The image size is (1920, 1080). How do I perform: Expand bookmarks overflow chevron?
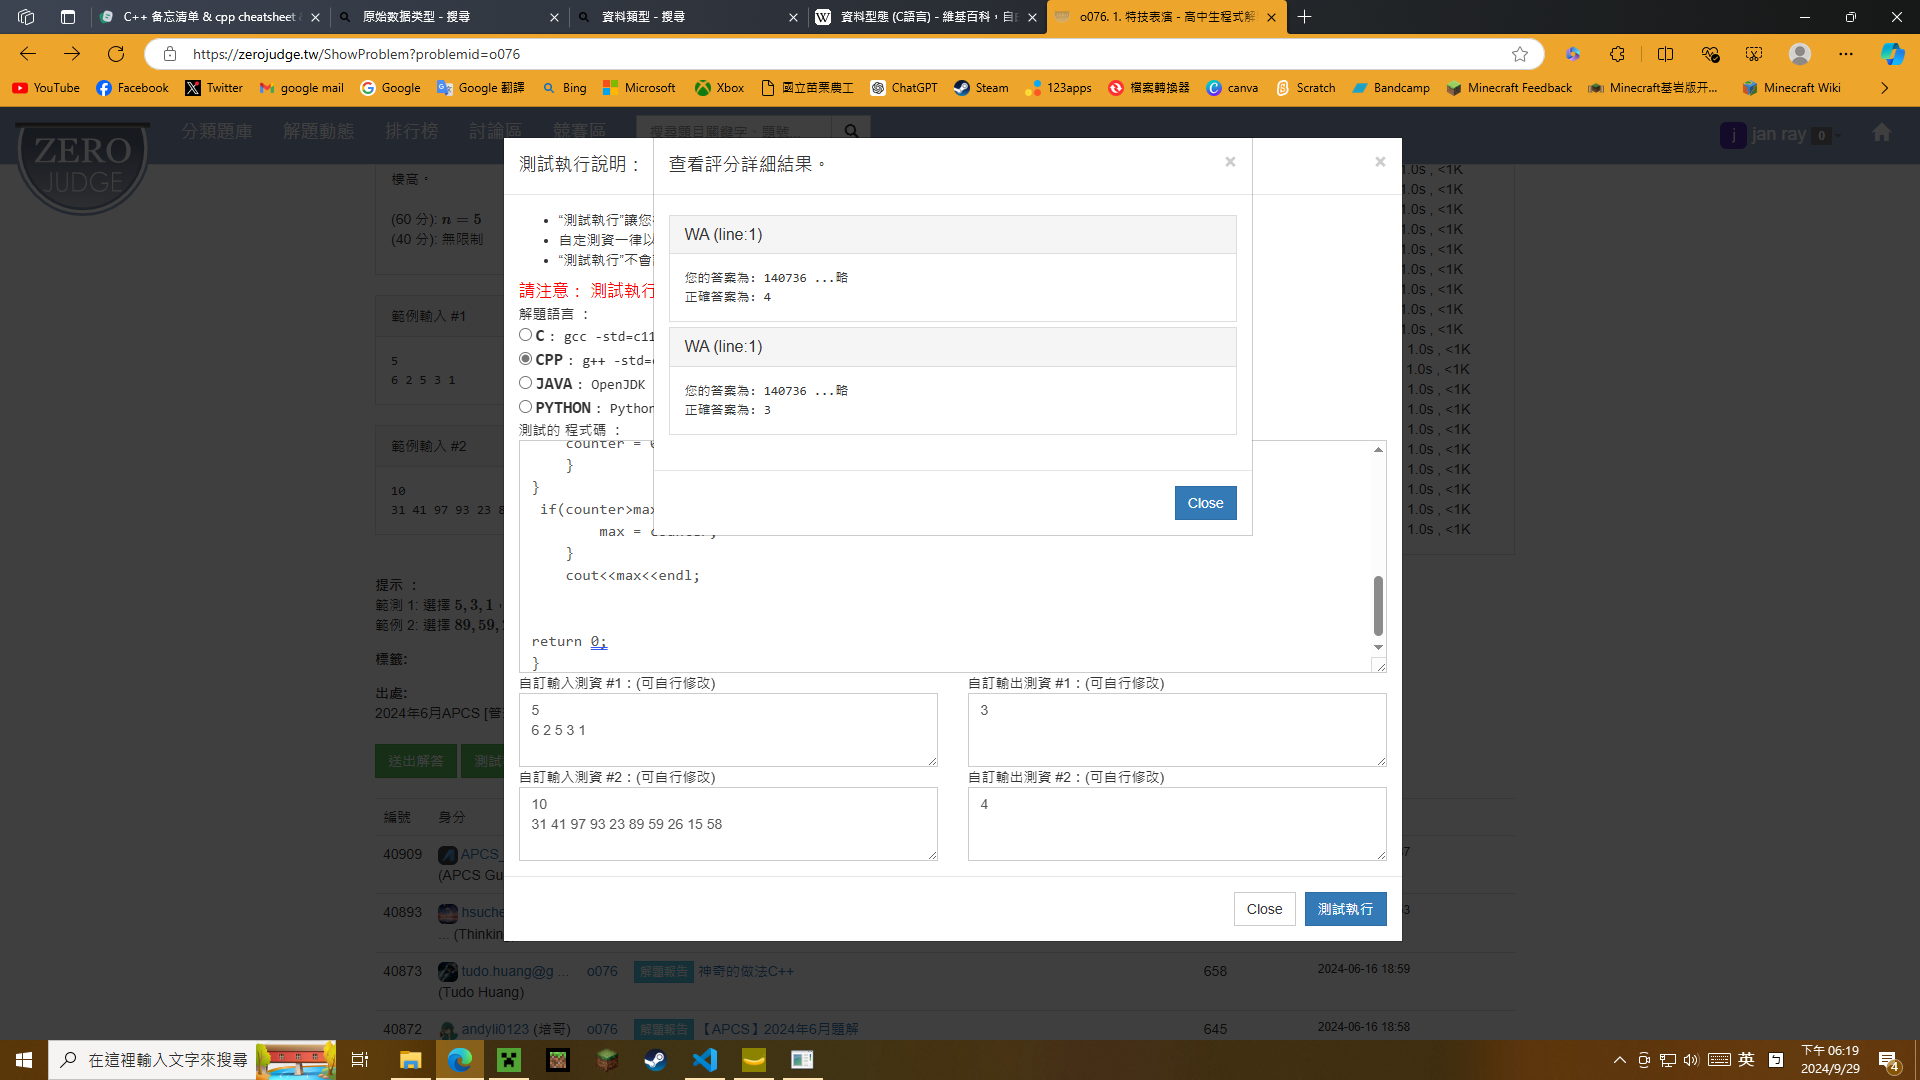pyautogui.click(x=1884, y=88)
